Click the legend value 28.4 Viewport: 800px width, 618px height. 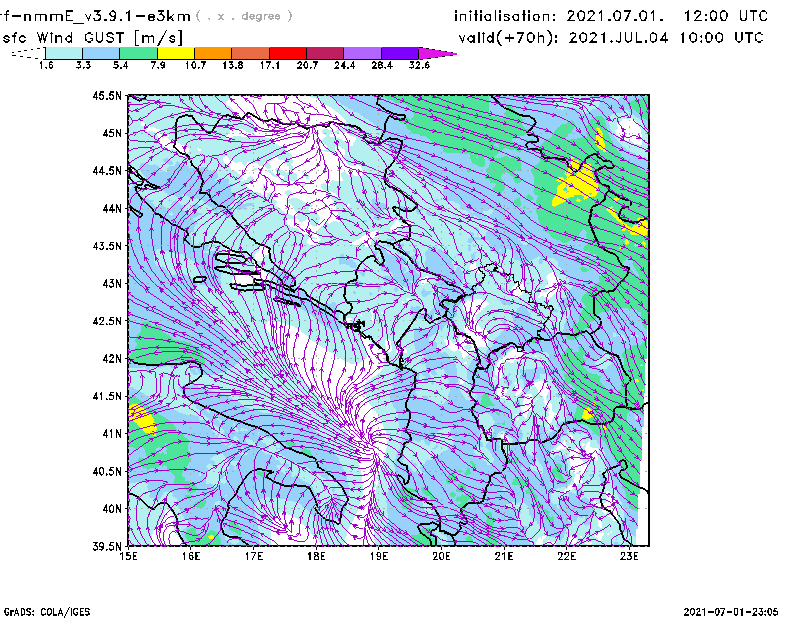[x=382, y=65]
